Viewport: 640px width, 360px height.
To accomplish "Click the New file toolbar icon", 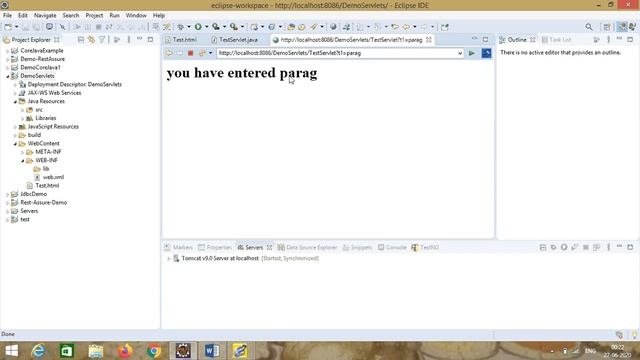I will (x=8, y=27).
